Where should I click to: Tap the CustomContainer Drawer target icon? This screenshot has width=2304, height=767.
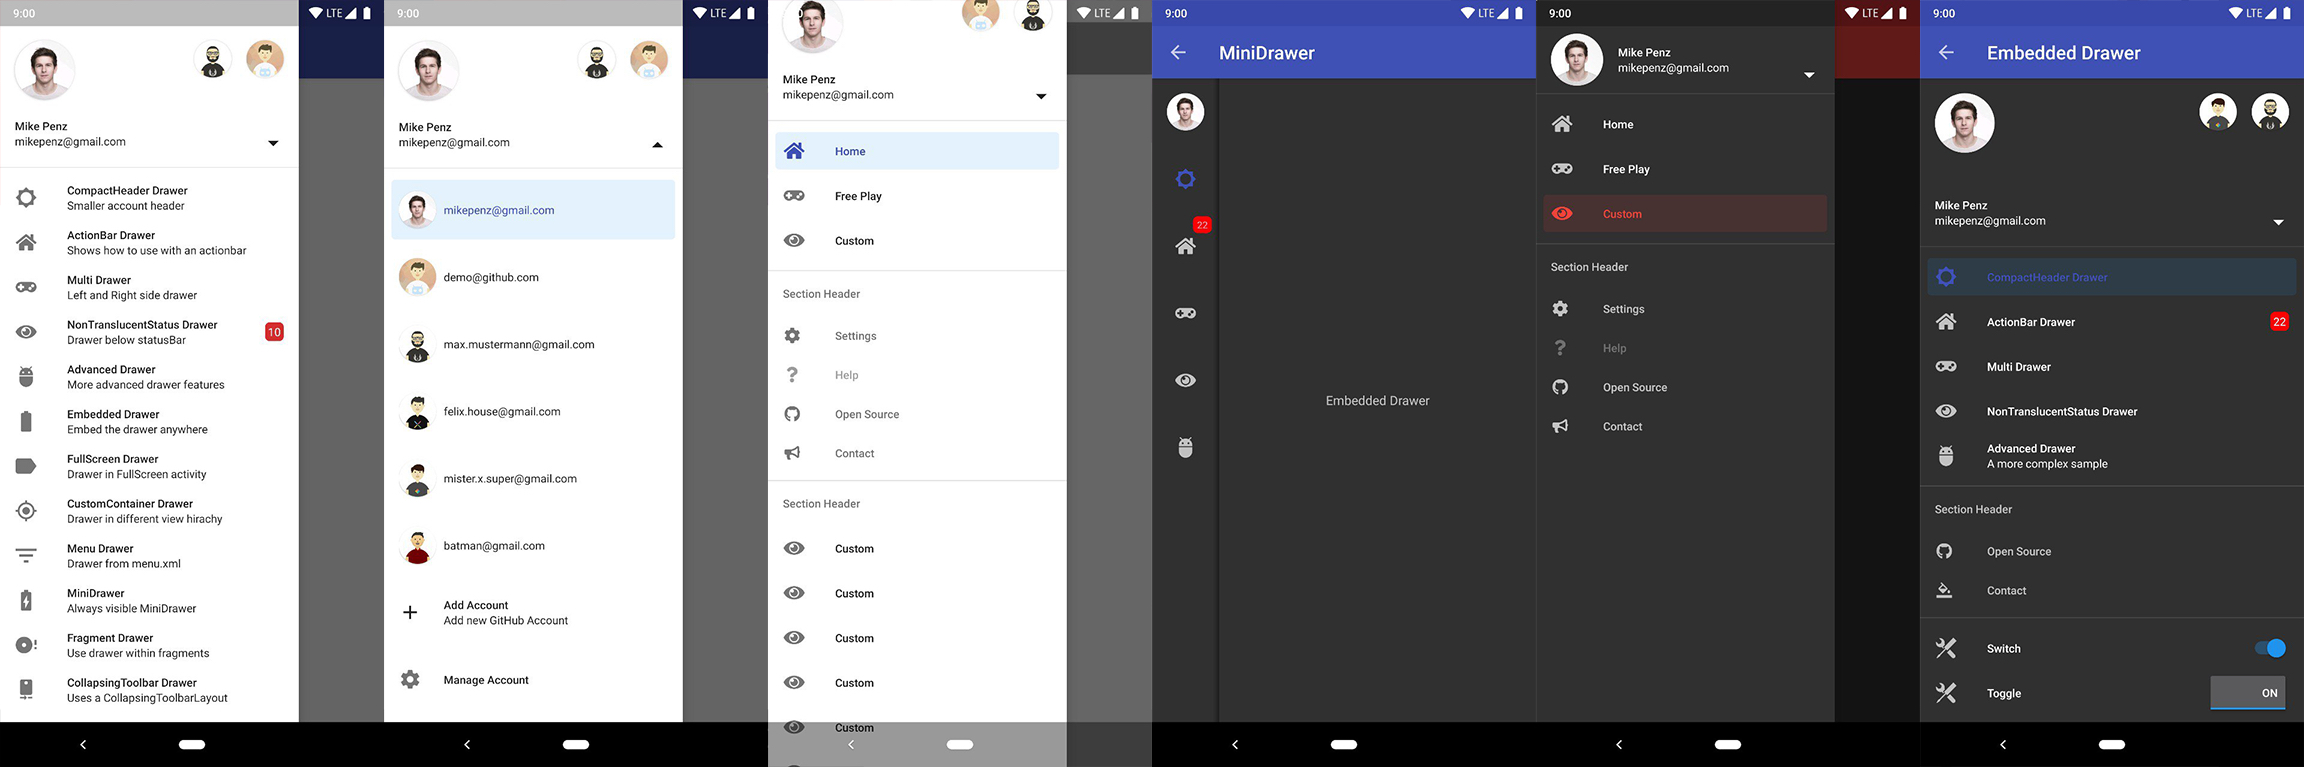[x=27, y=511]
